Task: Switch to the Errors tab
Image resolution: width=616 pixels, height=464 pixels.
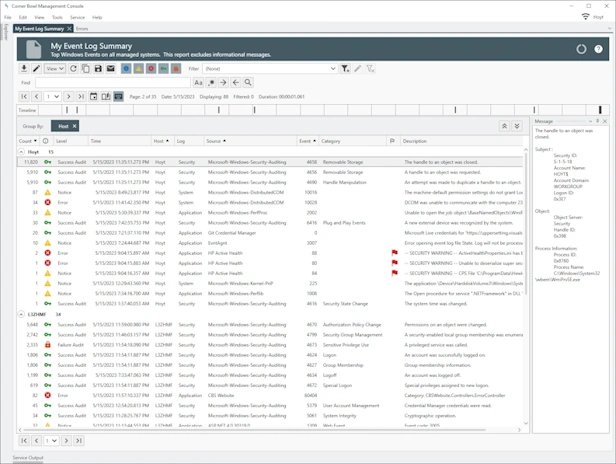Action: (x=82, y=29)
